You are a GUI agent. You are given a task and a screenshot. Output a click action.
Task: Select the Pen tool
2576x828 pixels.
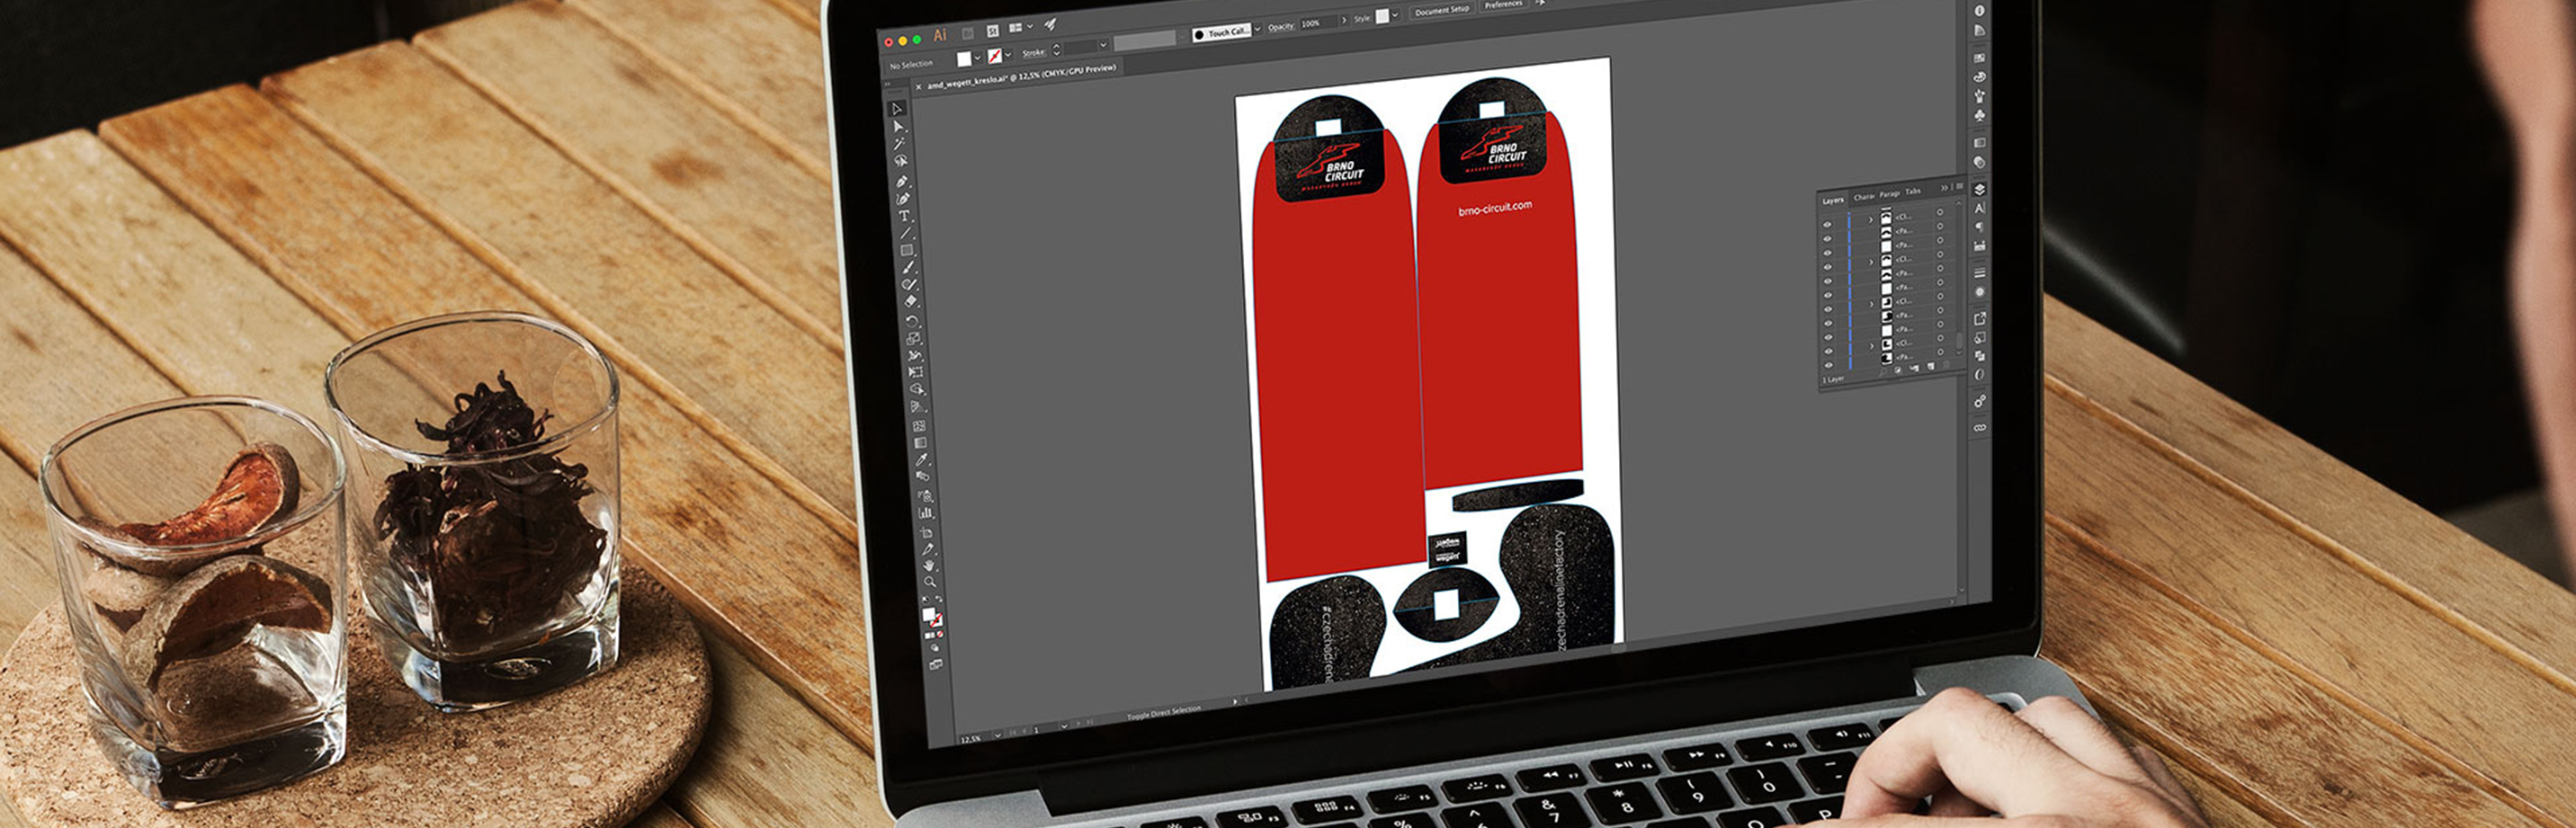tap(903, 181)
